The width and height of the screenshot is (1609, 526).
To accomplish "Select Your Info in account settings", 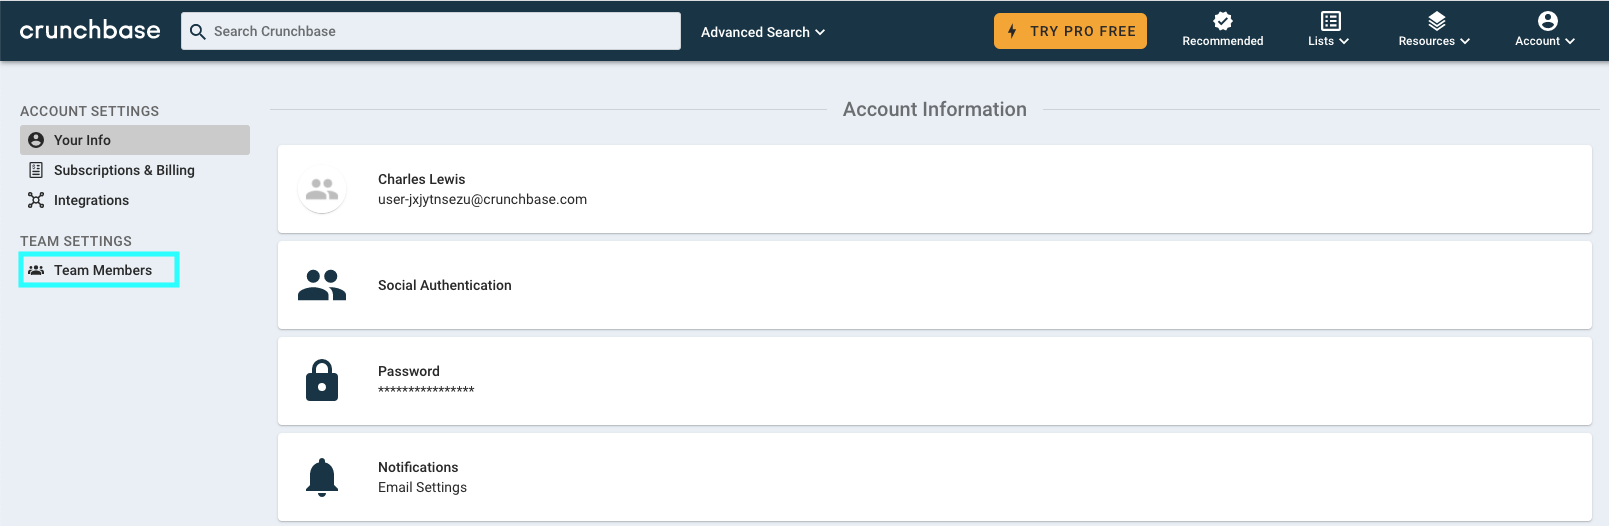I will tap(135, 140).
